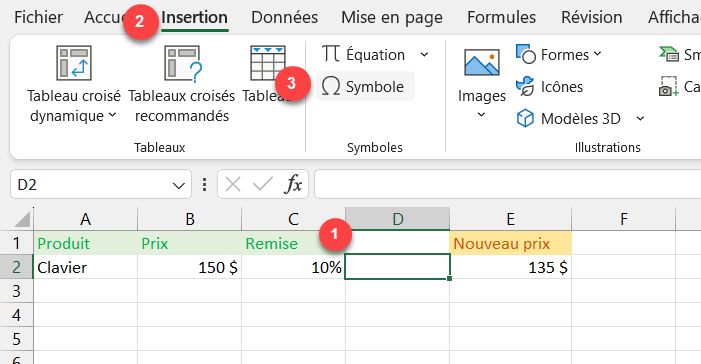Select row 1 header
Image resolution: width=701 pixels, height=364 pixels.
(x=17, y=243)
